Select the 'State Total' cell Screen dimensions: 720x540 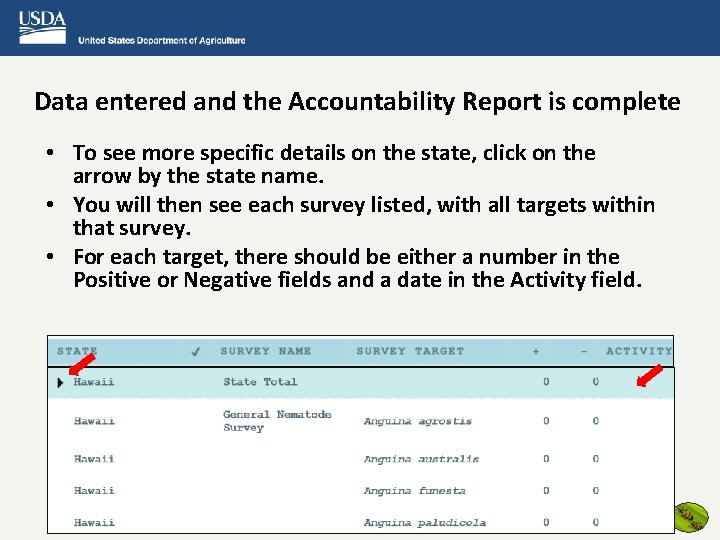coord(260,382)
